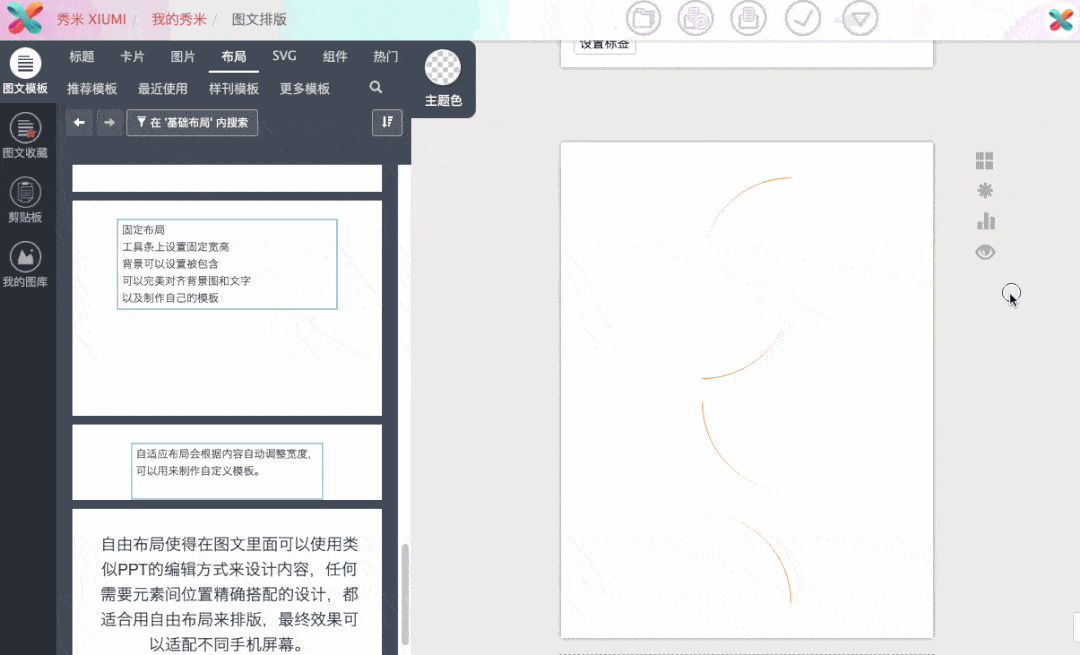Screen dimensions: 1080x655
Task: Click the 设置标签 button above canvas
Action: 604,45
